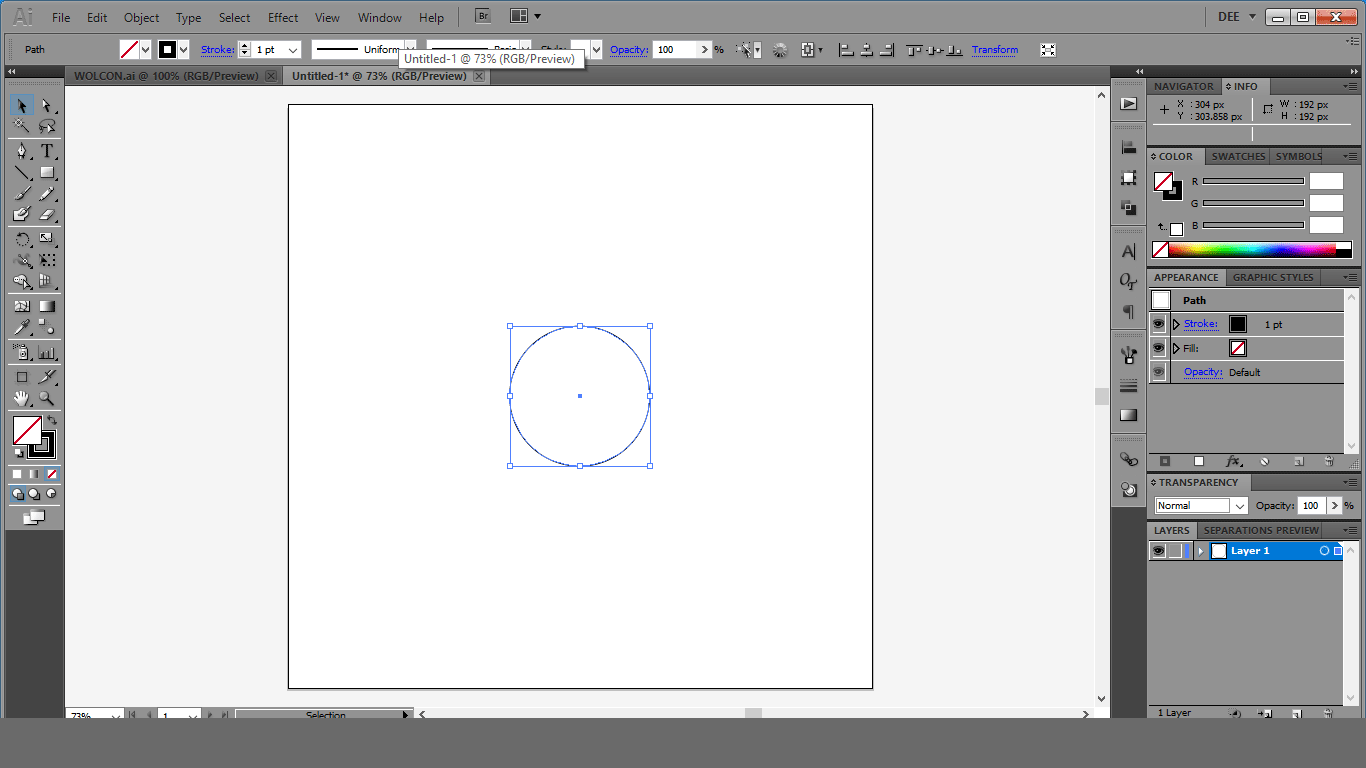Select the Line Segment tool
The width and height of the screenshot is (1366, 768).
[21, 172]
